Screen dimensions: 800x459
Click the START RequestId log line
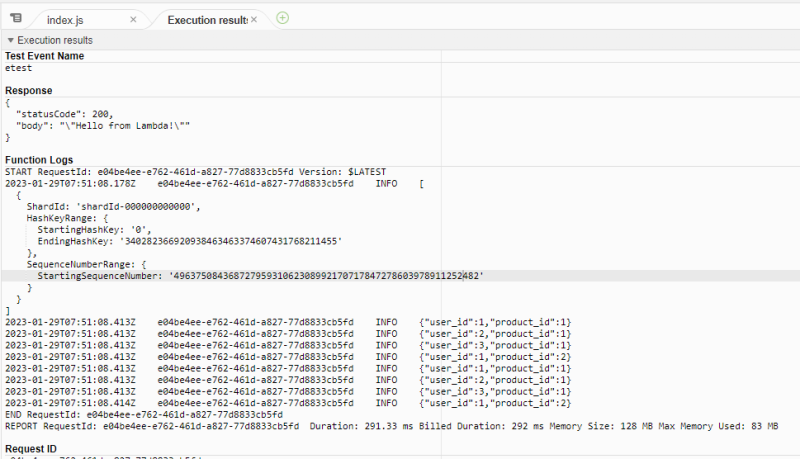tap(195, 172)
